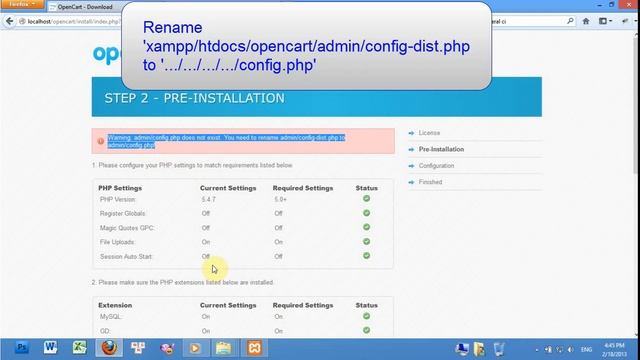The height and width of the screenshot is (360, 640).
Task: Click the ENG language indicator
Action: [x=586, y=349]
